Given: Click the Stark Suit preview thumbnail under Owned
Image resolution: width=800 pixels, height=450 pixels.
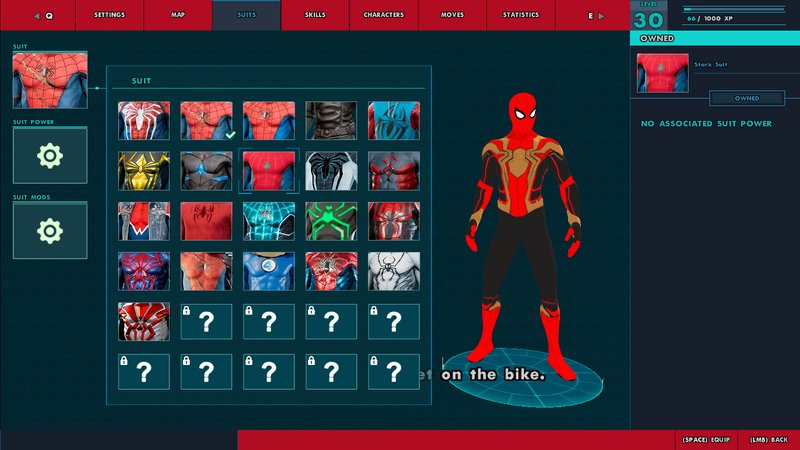Looking at the screenshot, I should (x=662, y=73).
